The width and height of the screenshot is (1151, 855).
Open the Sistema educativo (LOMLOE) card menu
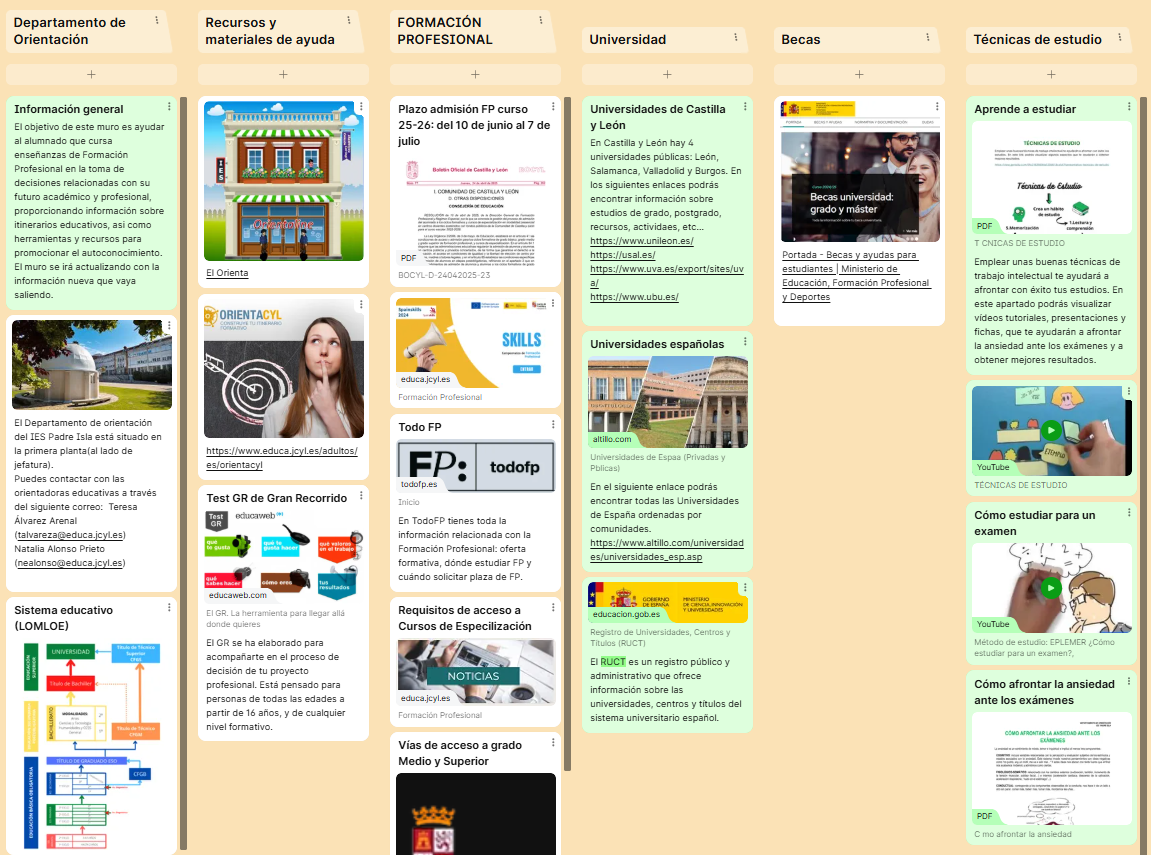169,608
